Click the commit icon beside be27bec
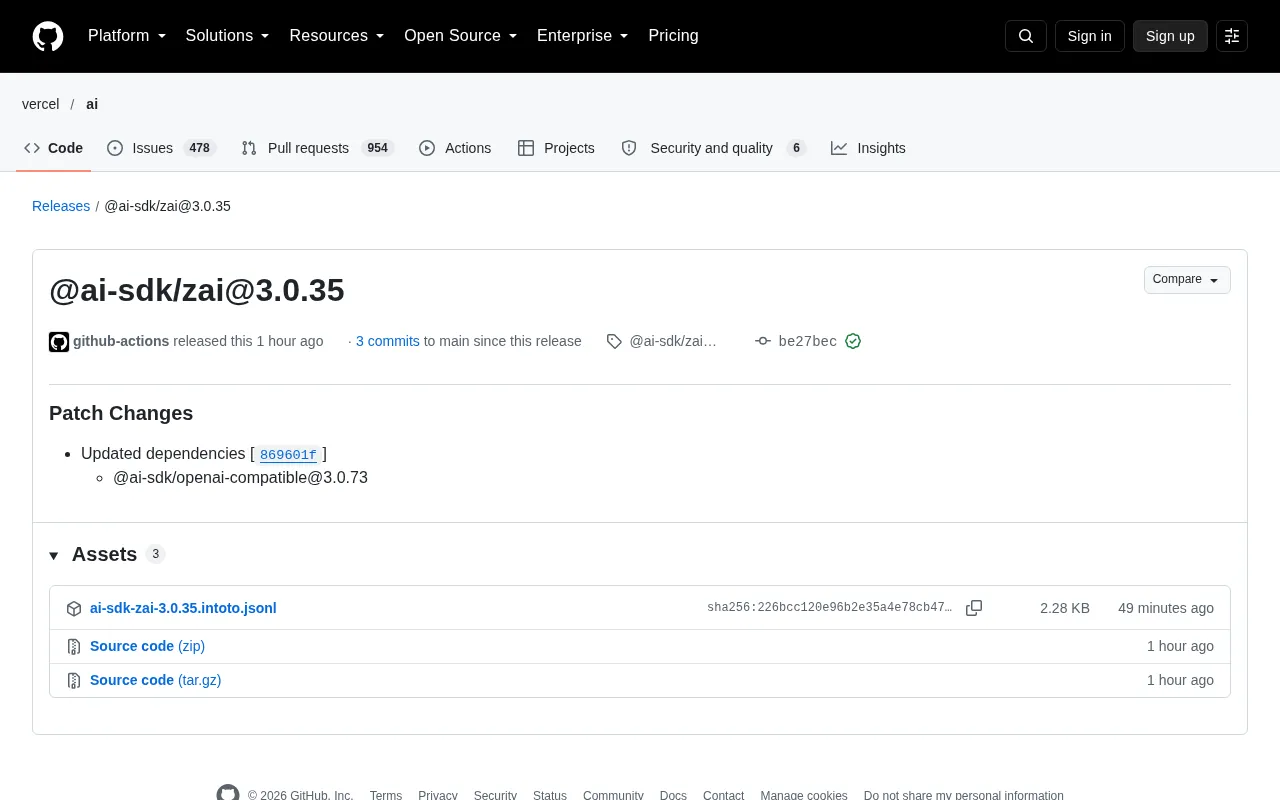1280x800 pixels. [x=763, y=341]
